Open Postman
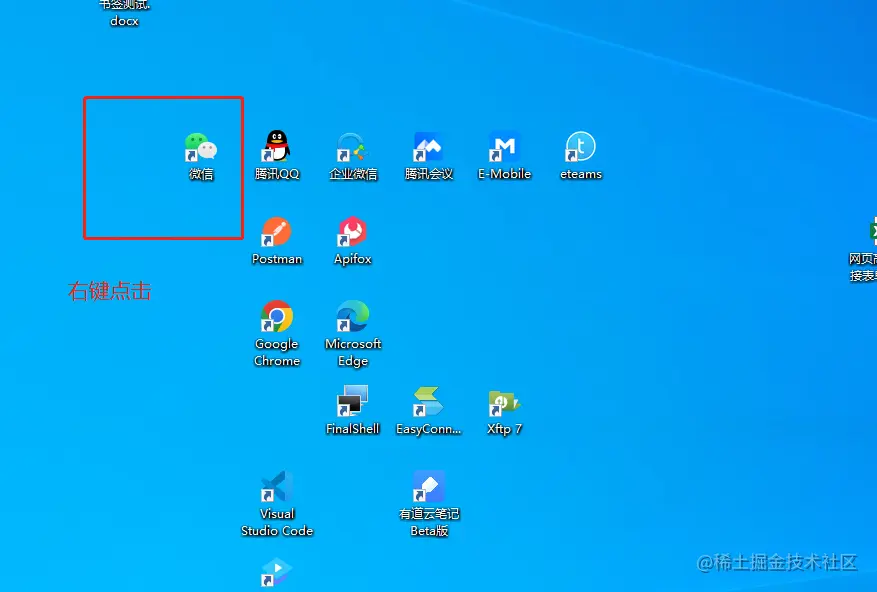 277,232
